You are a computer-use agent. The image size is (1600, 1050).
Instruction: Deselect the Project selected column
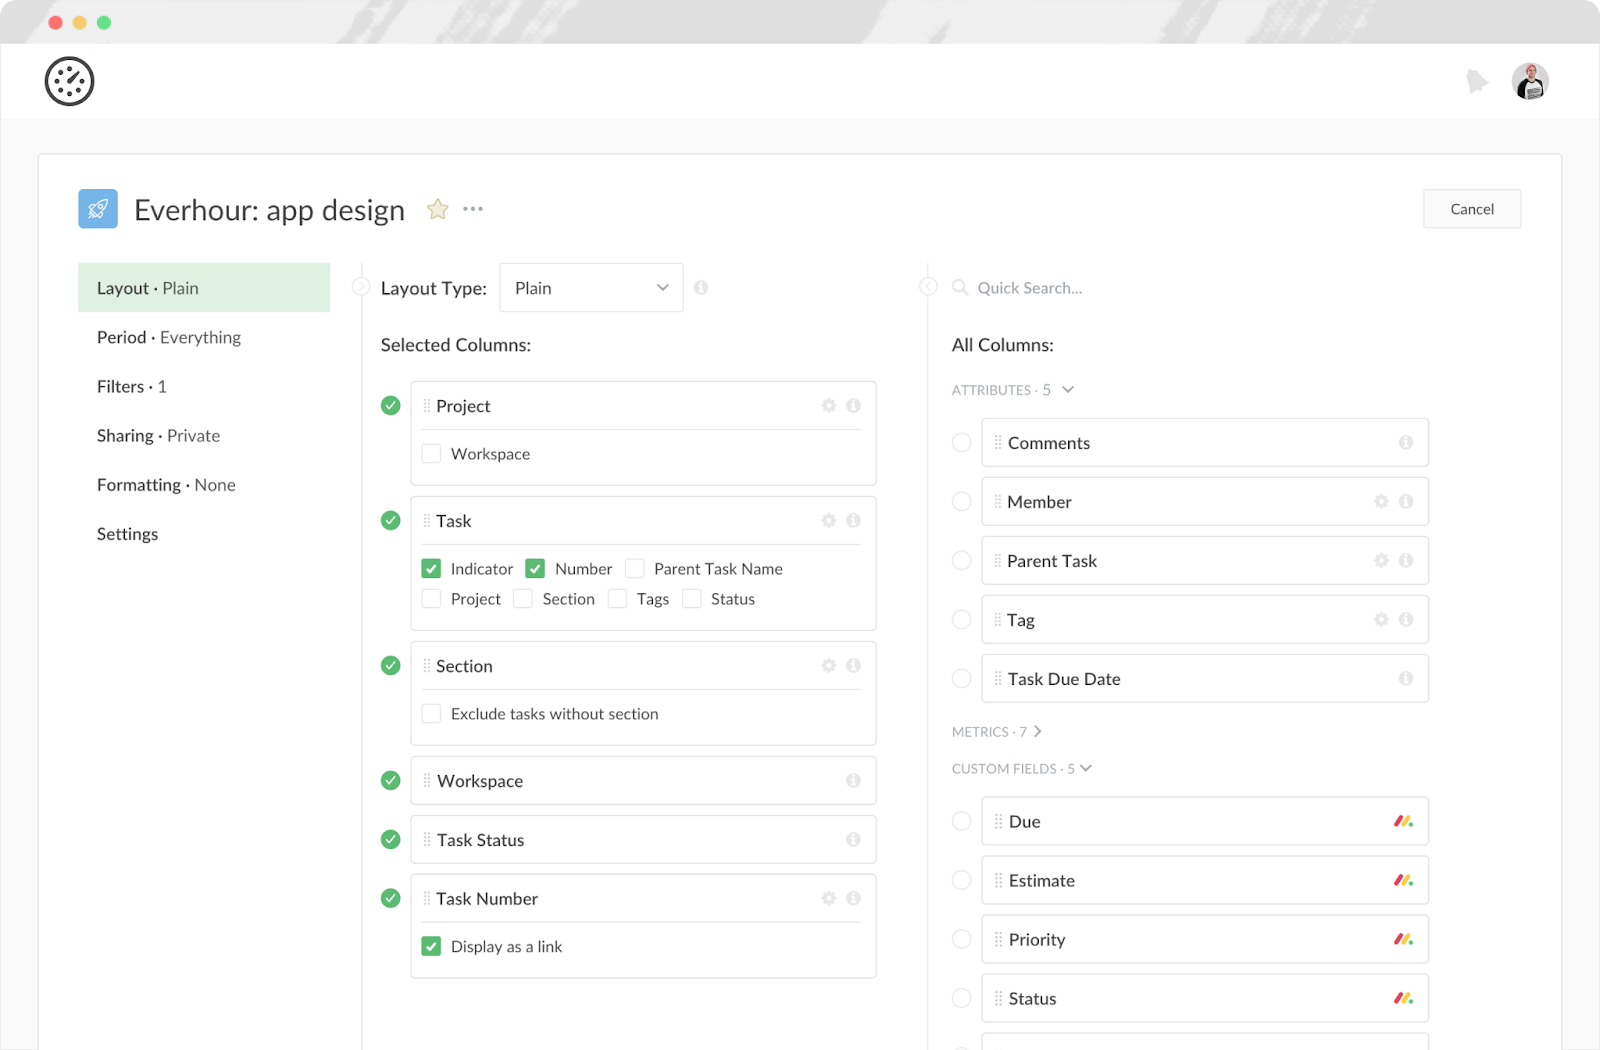pos(391,405)
